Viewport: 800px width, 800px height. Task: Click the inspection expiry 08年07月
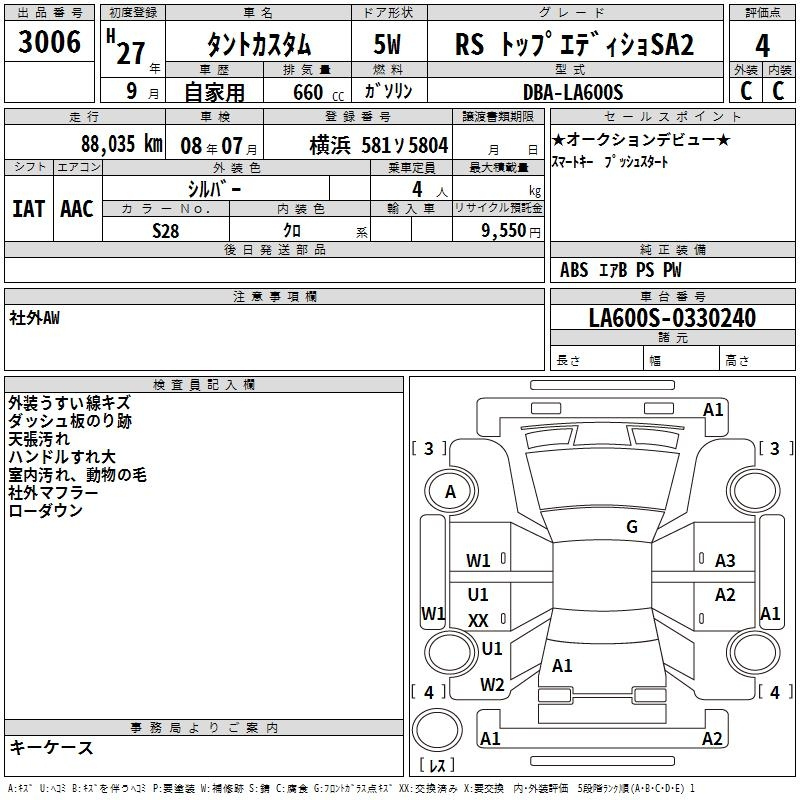pos(219,146)
